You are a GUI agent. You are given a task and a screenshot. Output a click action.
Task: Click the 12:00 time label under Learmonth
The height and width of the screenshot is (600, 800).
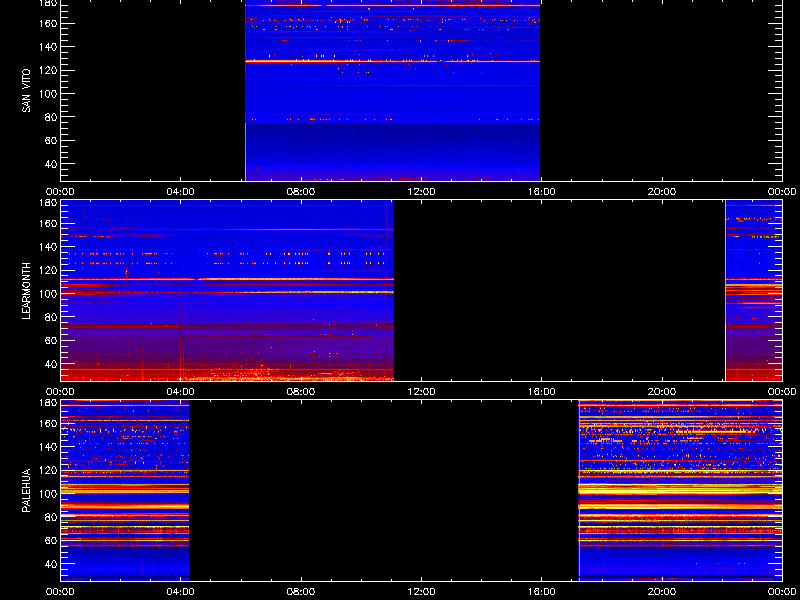[x=421, y=392]
